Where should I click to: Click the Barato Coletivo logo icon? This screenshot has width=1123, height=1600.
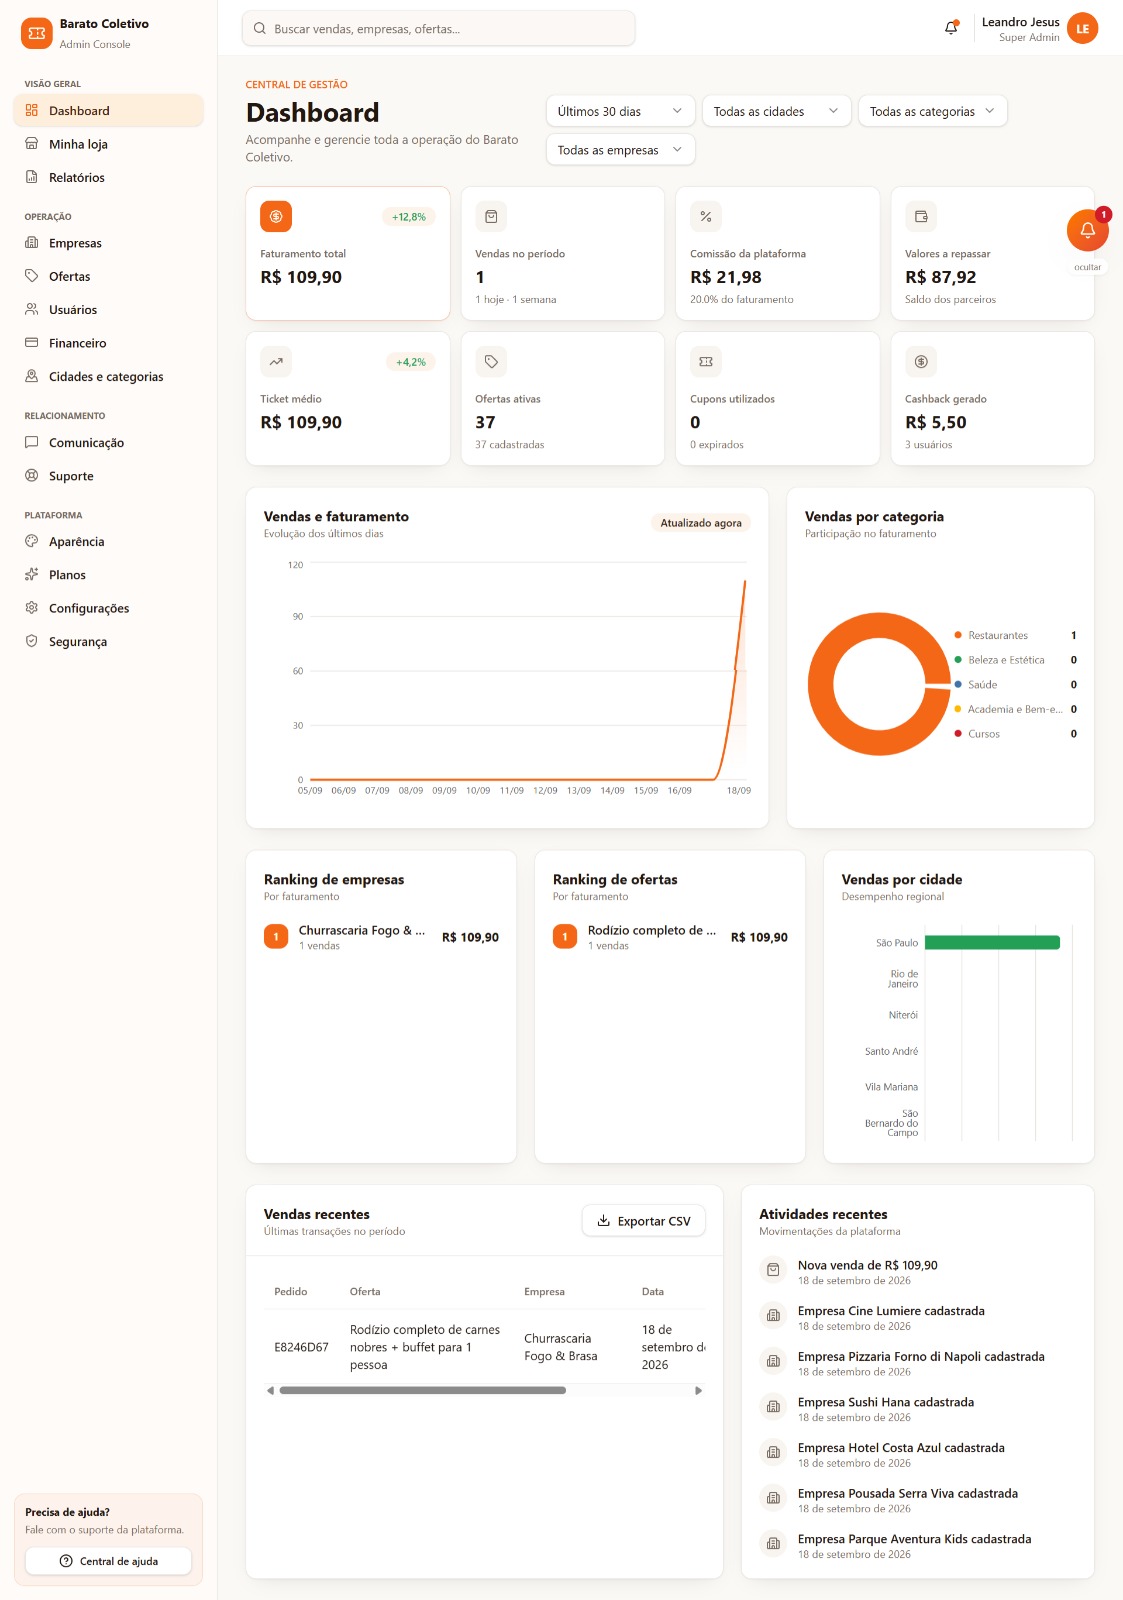pos(37,33)
